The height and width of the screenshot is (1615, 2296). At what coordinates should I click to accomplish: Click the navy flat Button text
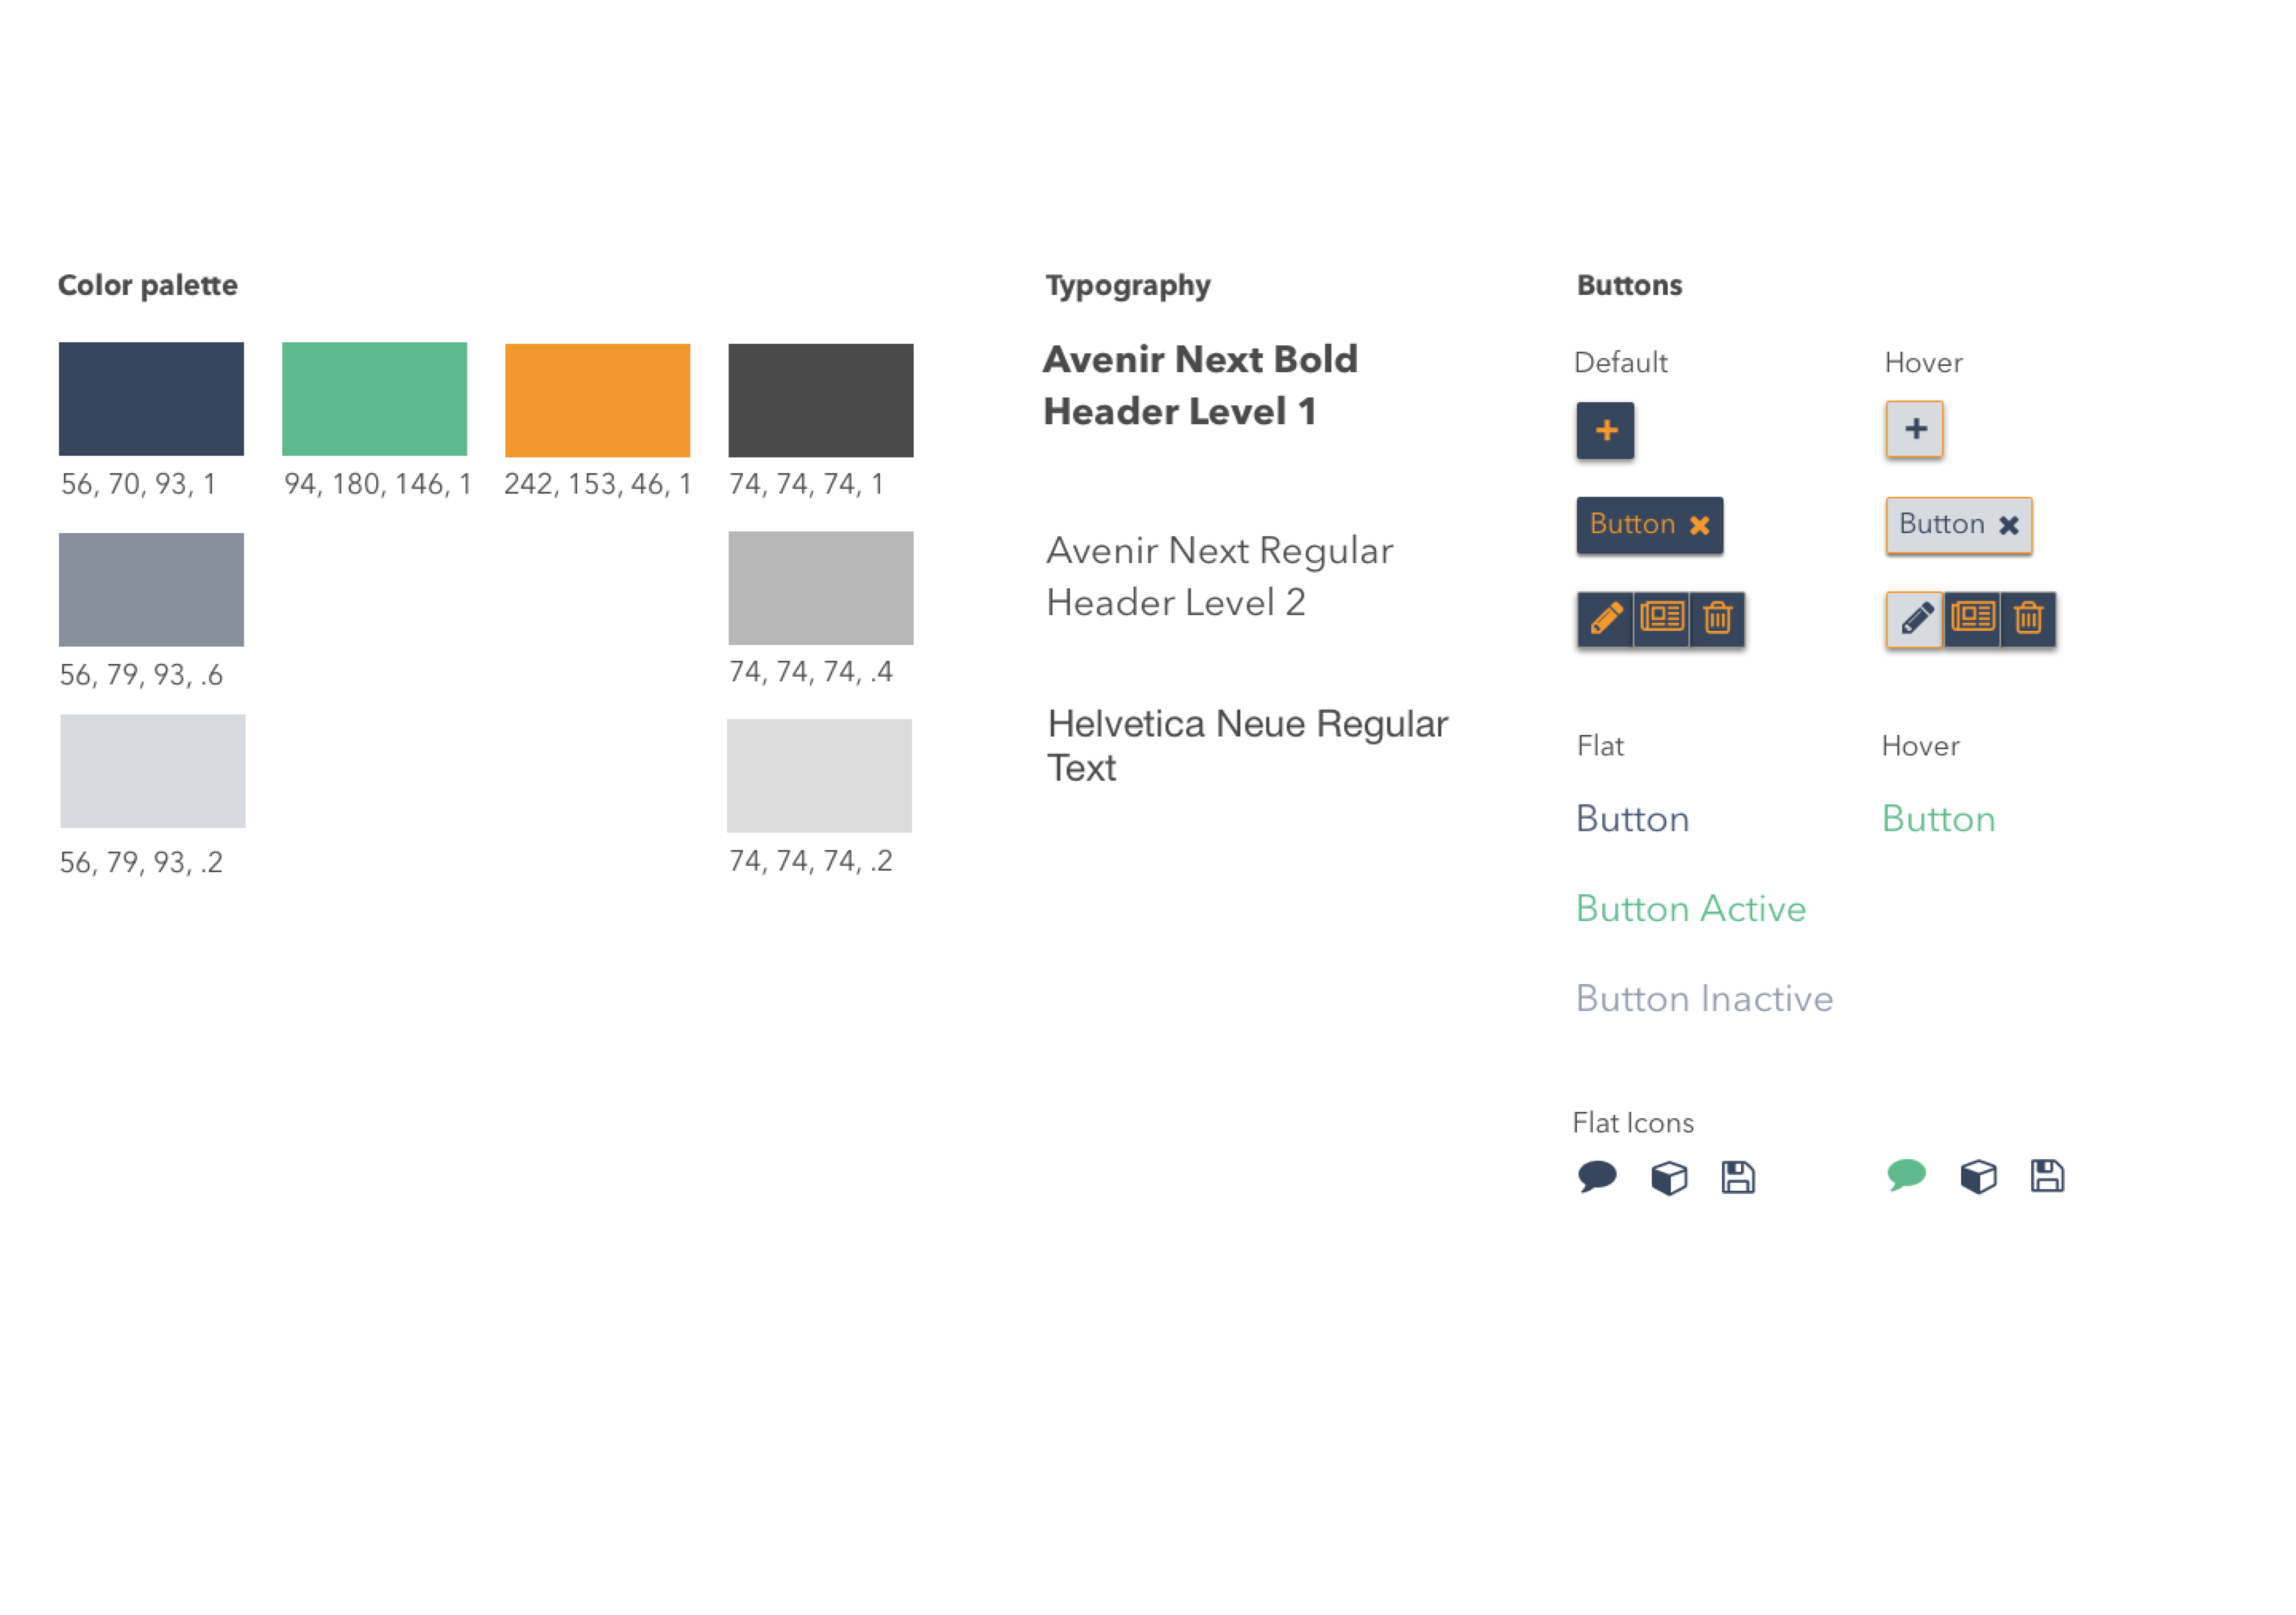point(1632,819)
